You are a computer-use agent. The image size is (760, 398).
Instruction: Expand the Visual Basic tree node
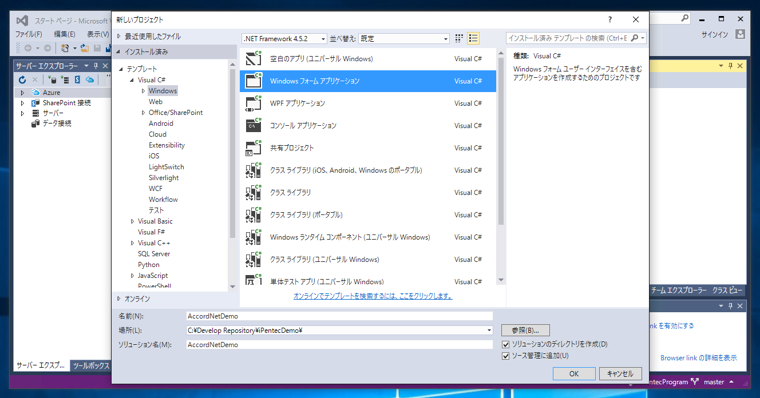tap(132, 221)
